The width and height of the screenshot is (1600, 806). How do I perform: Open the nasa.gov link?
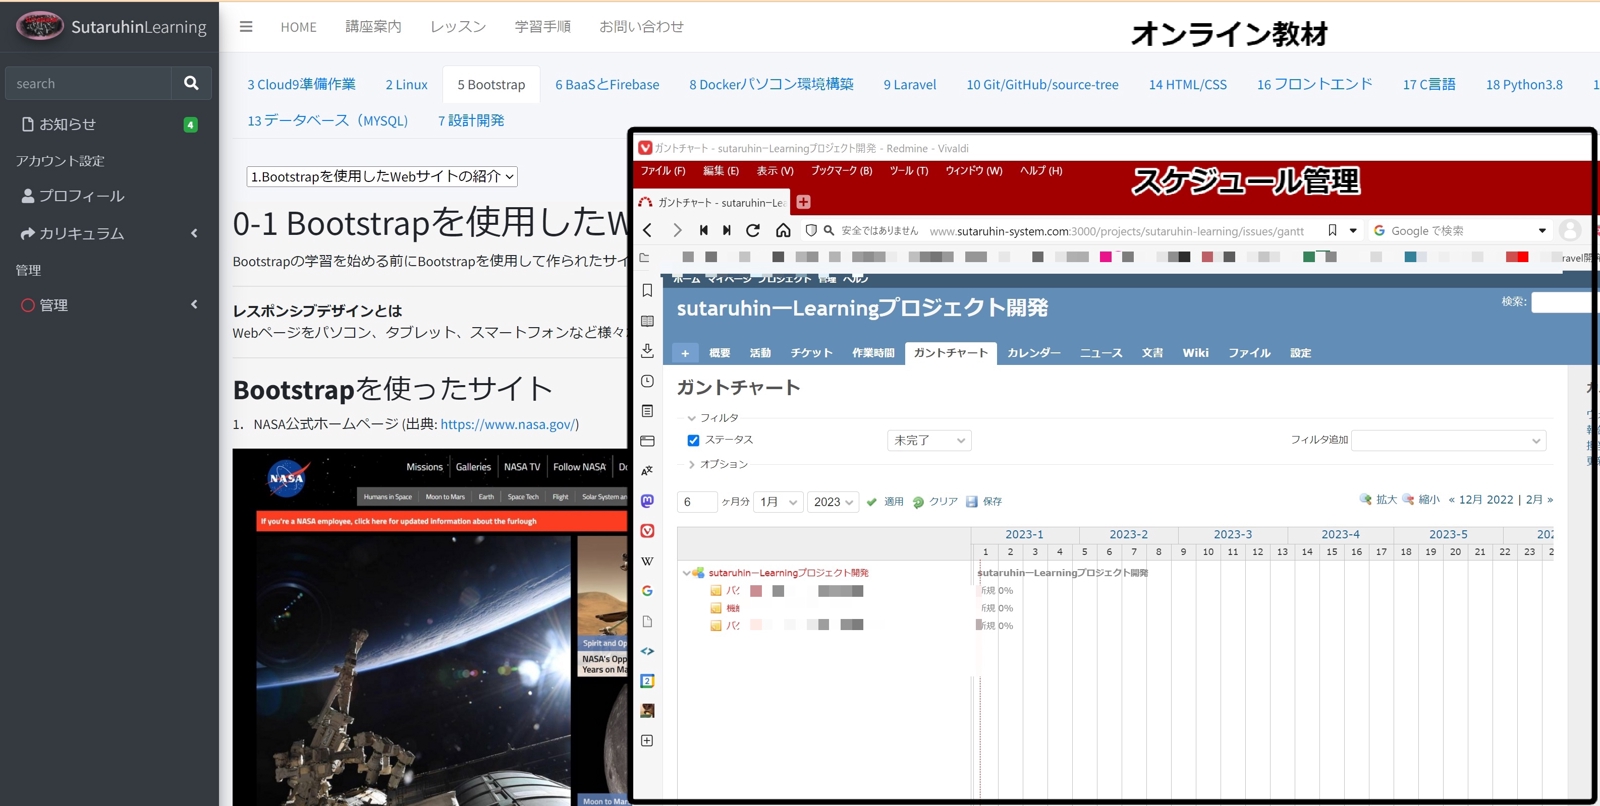[x=508, y=424]
